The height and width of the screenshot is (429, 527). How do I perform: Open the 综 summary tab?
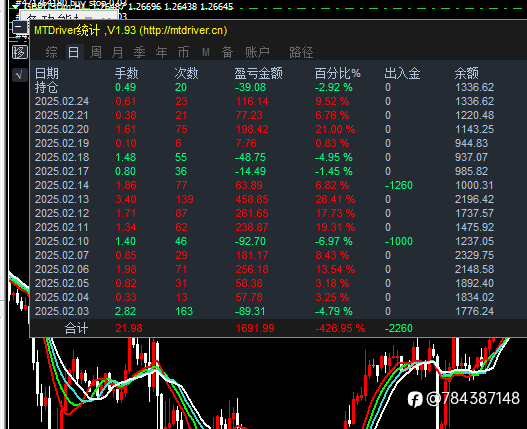(x=51, y=52)
